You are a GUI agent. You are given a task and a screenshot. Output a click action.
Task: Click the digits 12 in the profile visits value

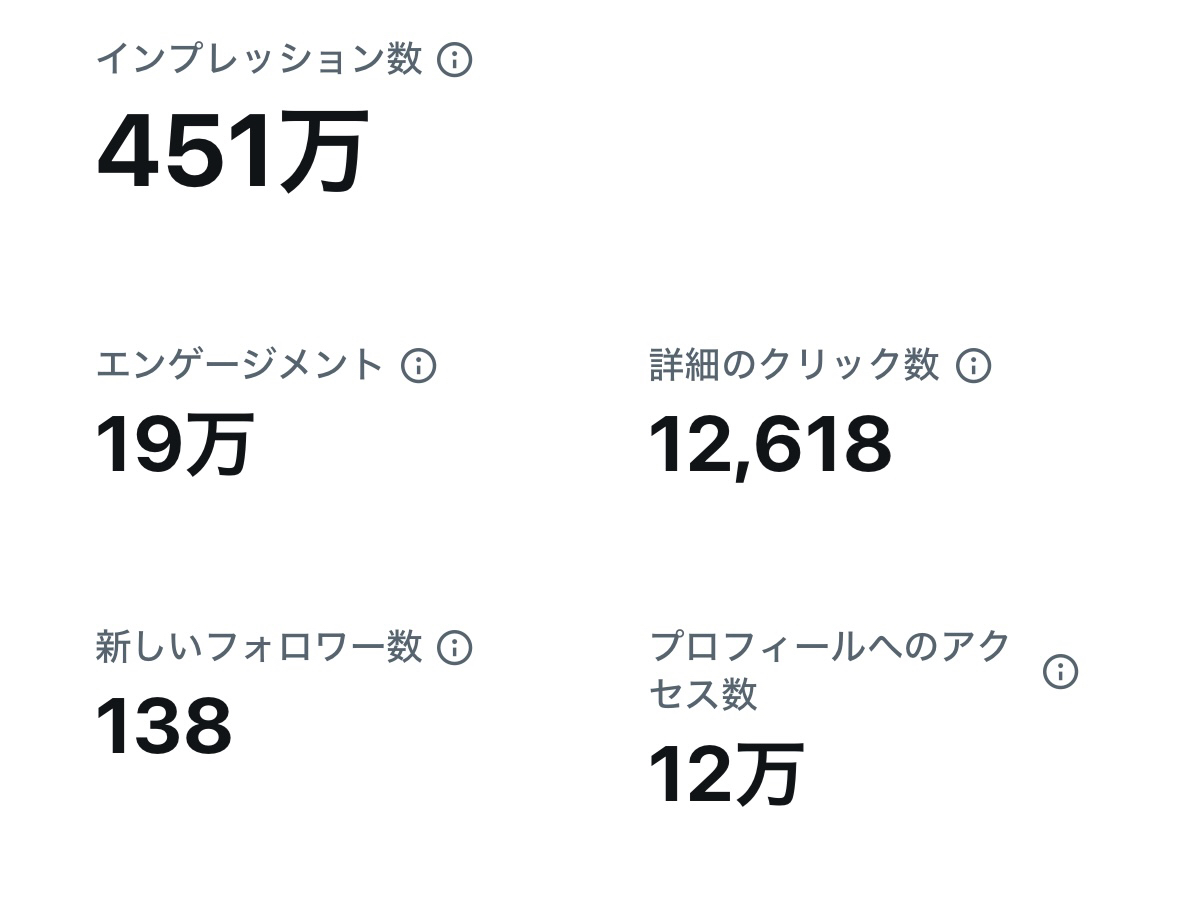tap(689, 775)
